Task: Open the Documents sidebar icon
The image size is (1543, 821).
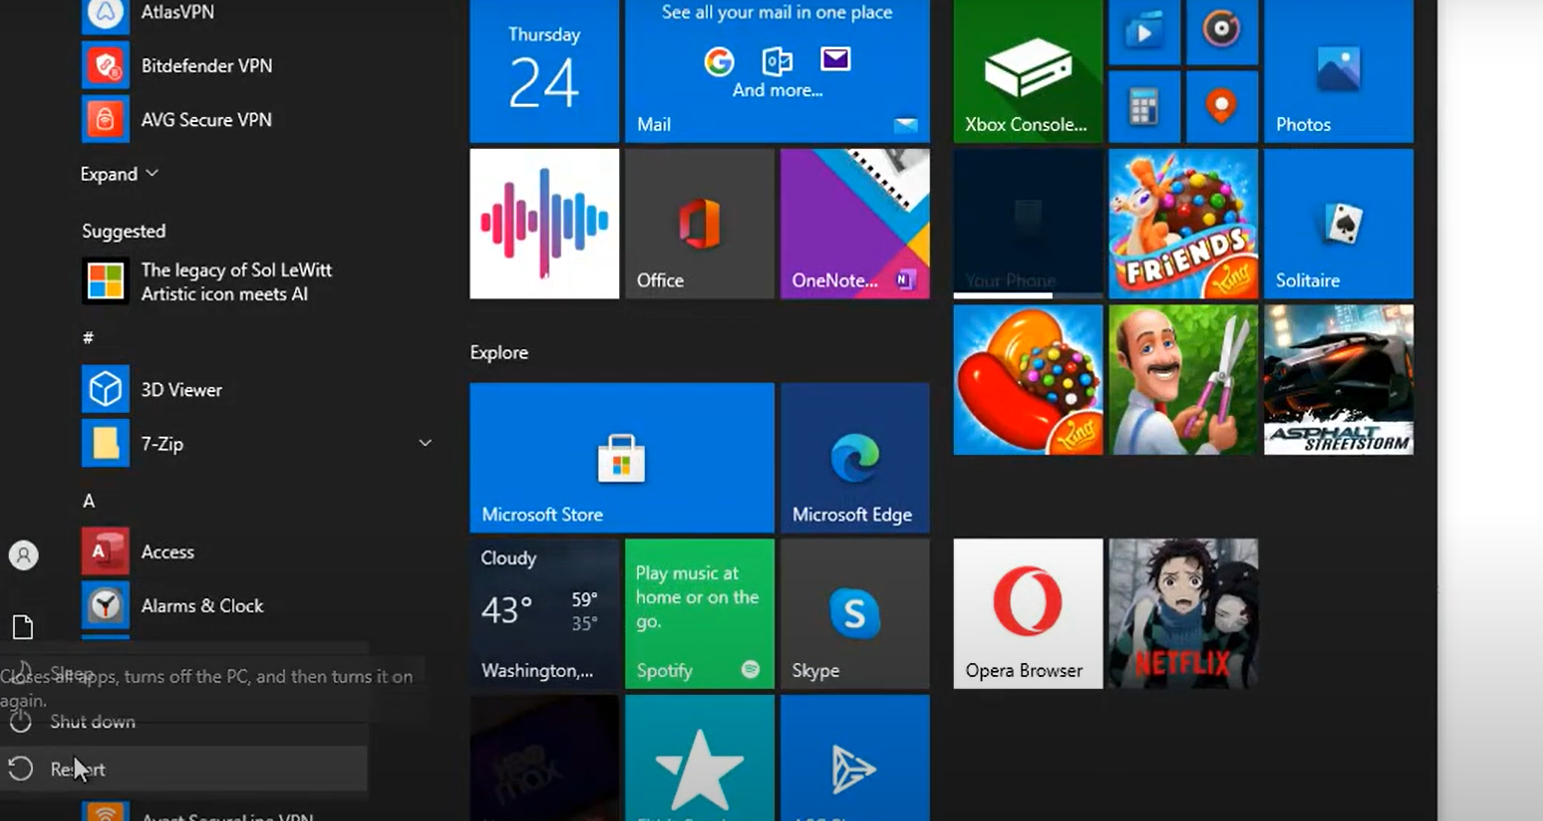Action: coord(23,628)
